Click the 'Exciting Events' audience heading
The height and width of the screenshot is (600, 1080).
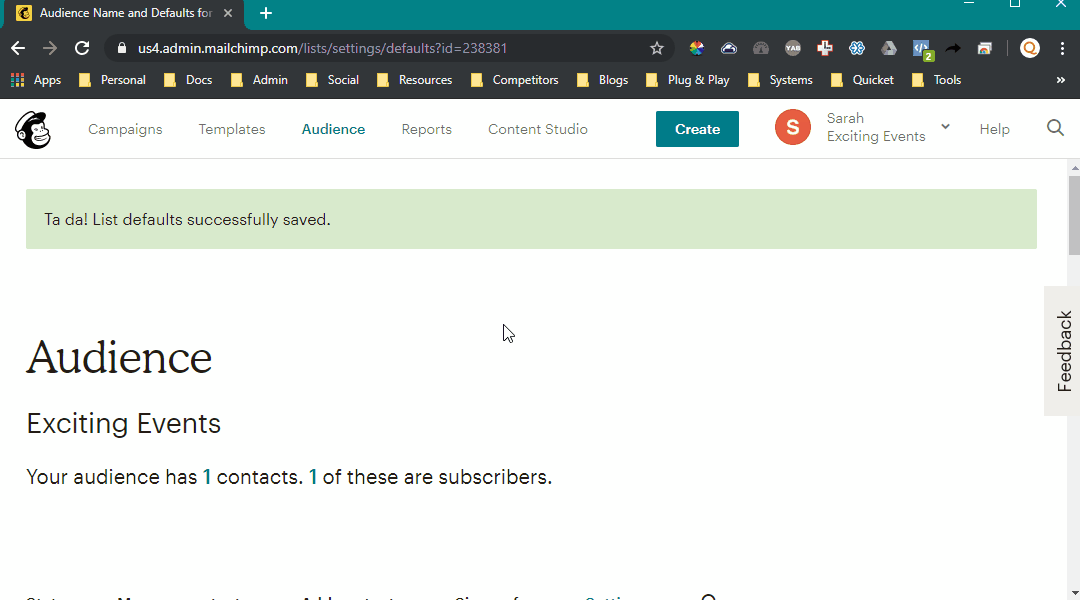[x=123, y=423]
